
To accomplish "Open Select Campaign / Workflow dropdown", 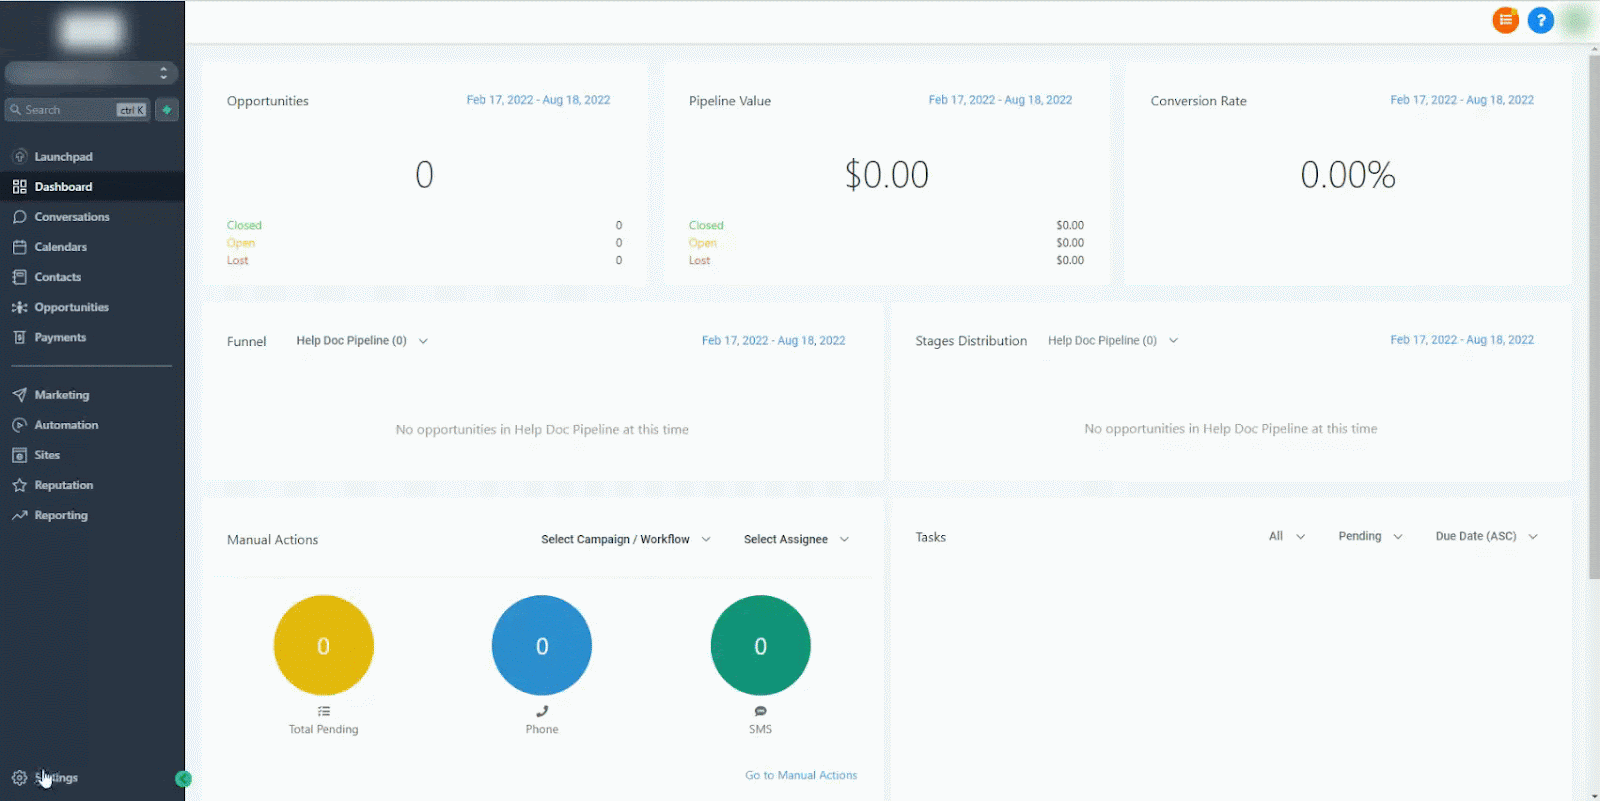I will [626, 539].
